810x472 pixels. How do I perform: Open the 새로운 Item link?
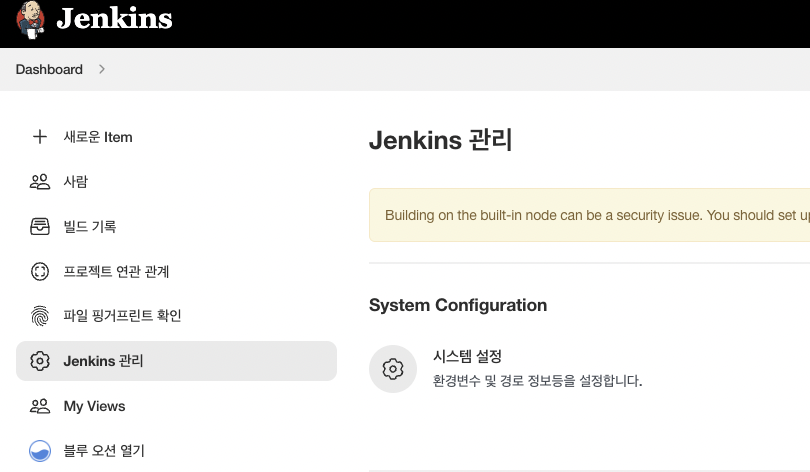coord(98,137)
